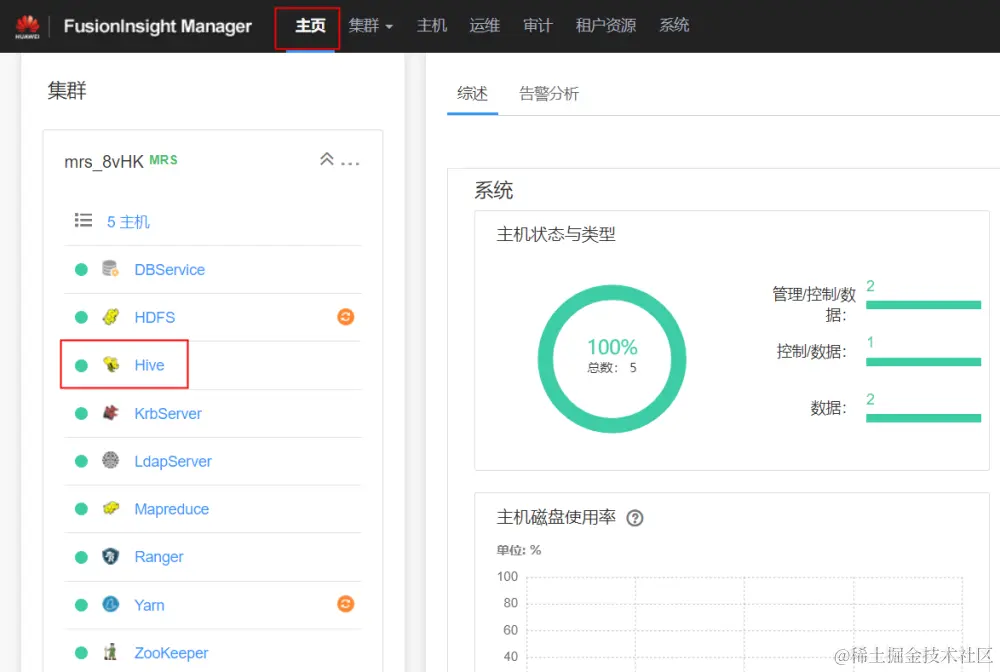Open the Yarn service link
The image size is (1000, 672).
tap(149, 605)
